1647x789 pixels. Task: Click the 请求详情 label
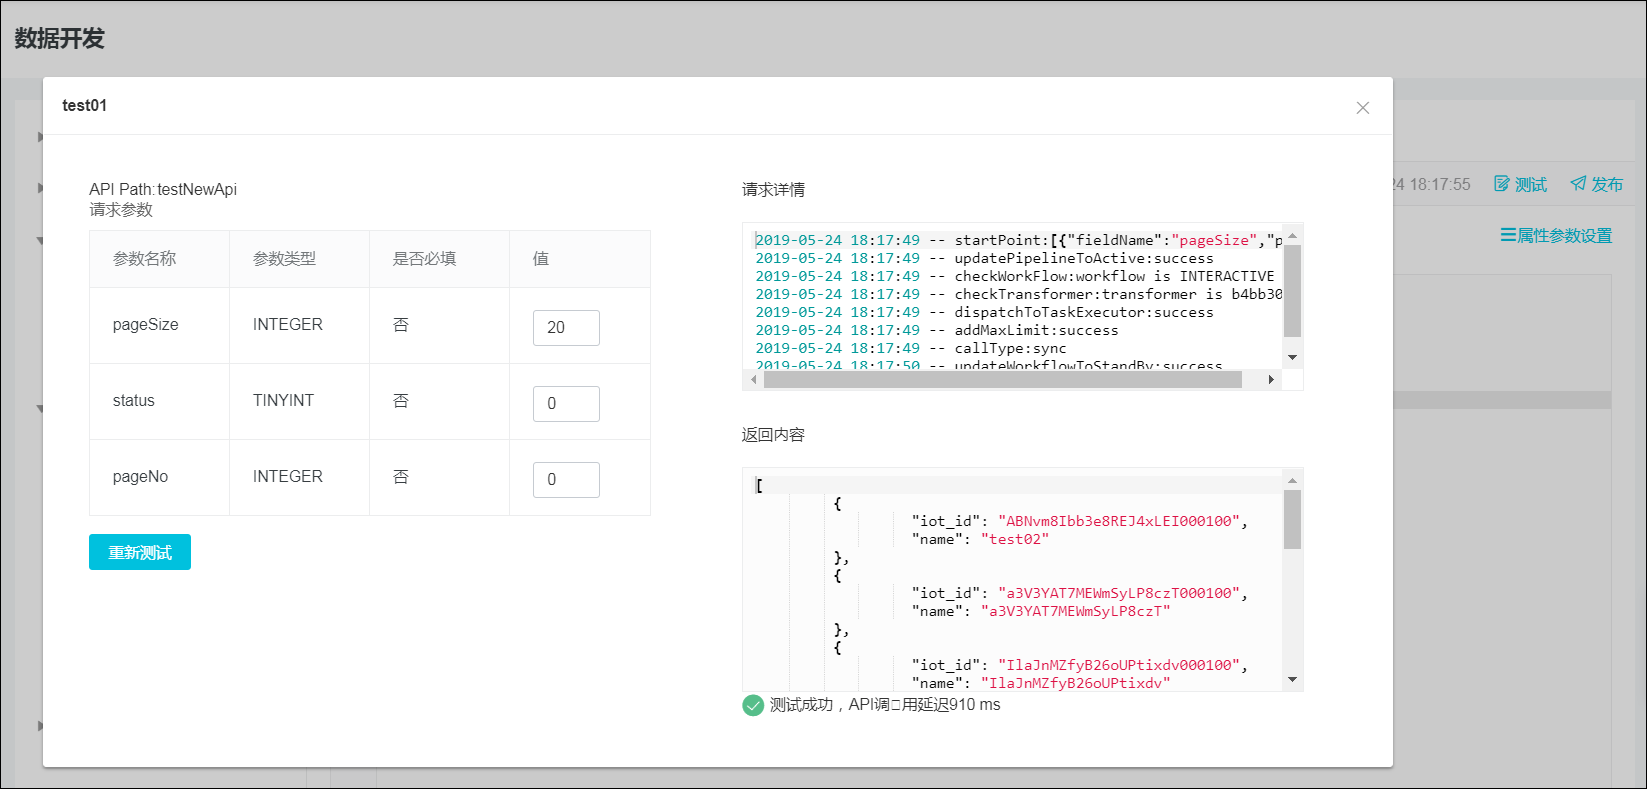click(x=773, y=190)
